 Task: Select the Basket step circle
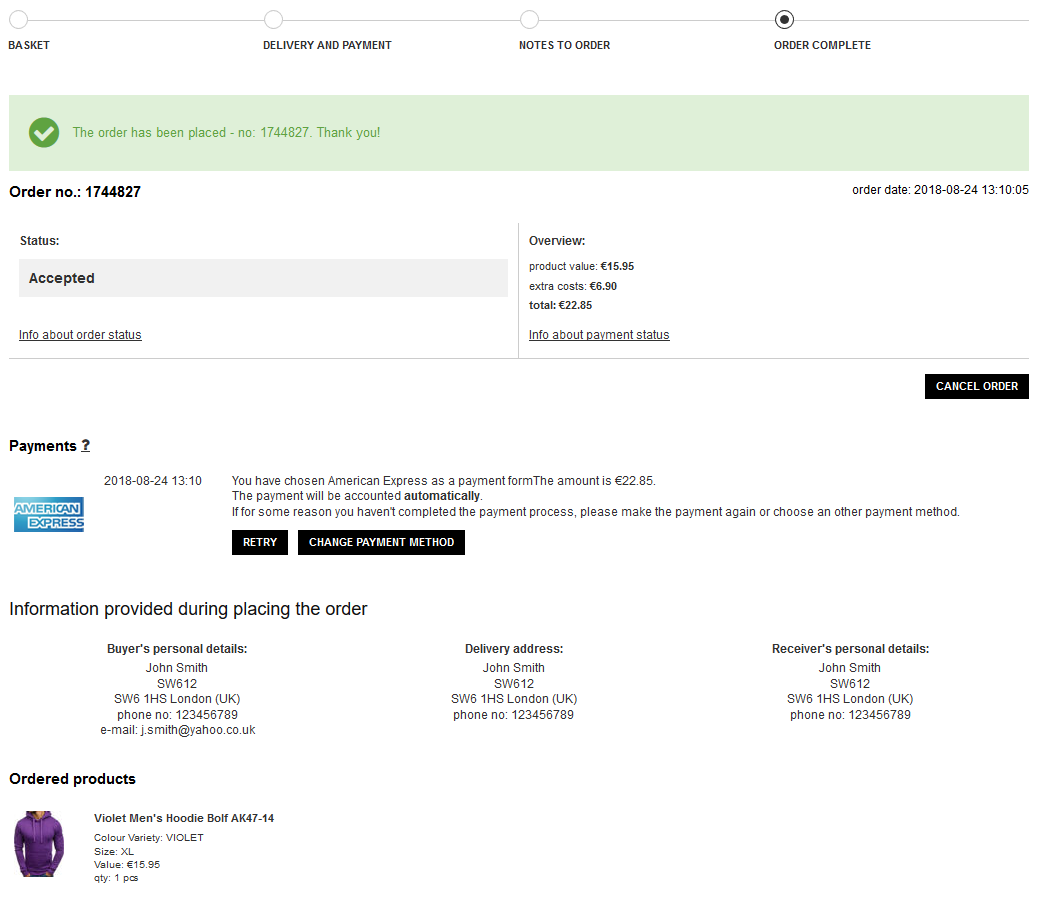pyautogui.click(x=19, y=19)
